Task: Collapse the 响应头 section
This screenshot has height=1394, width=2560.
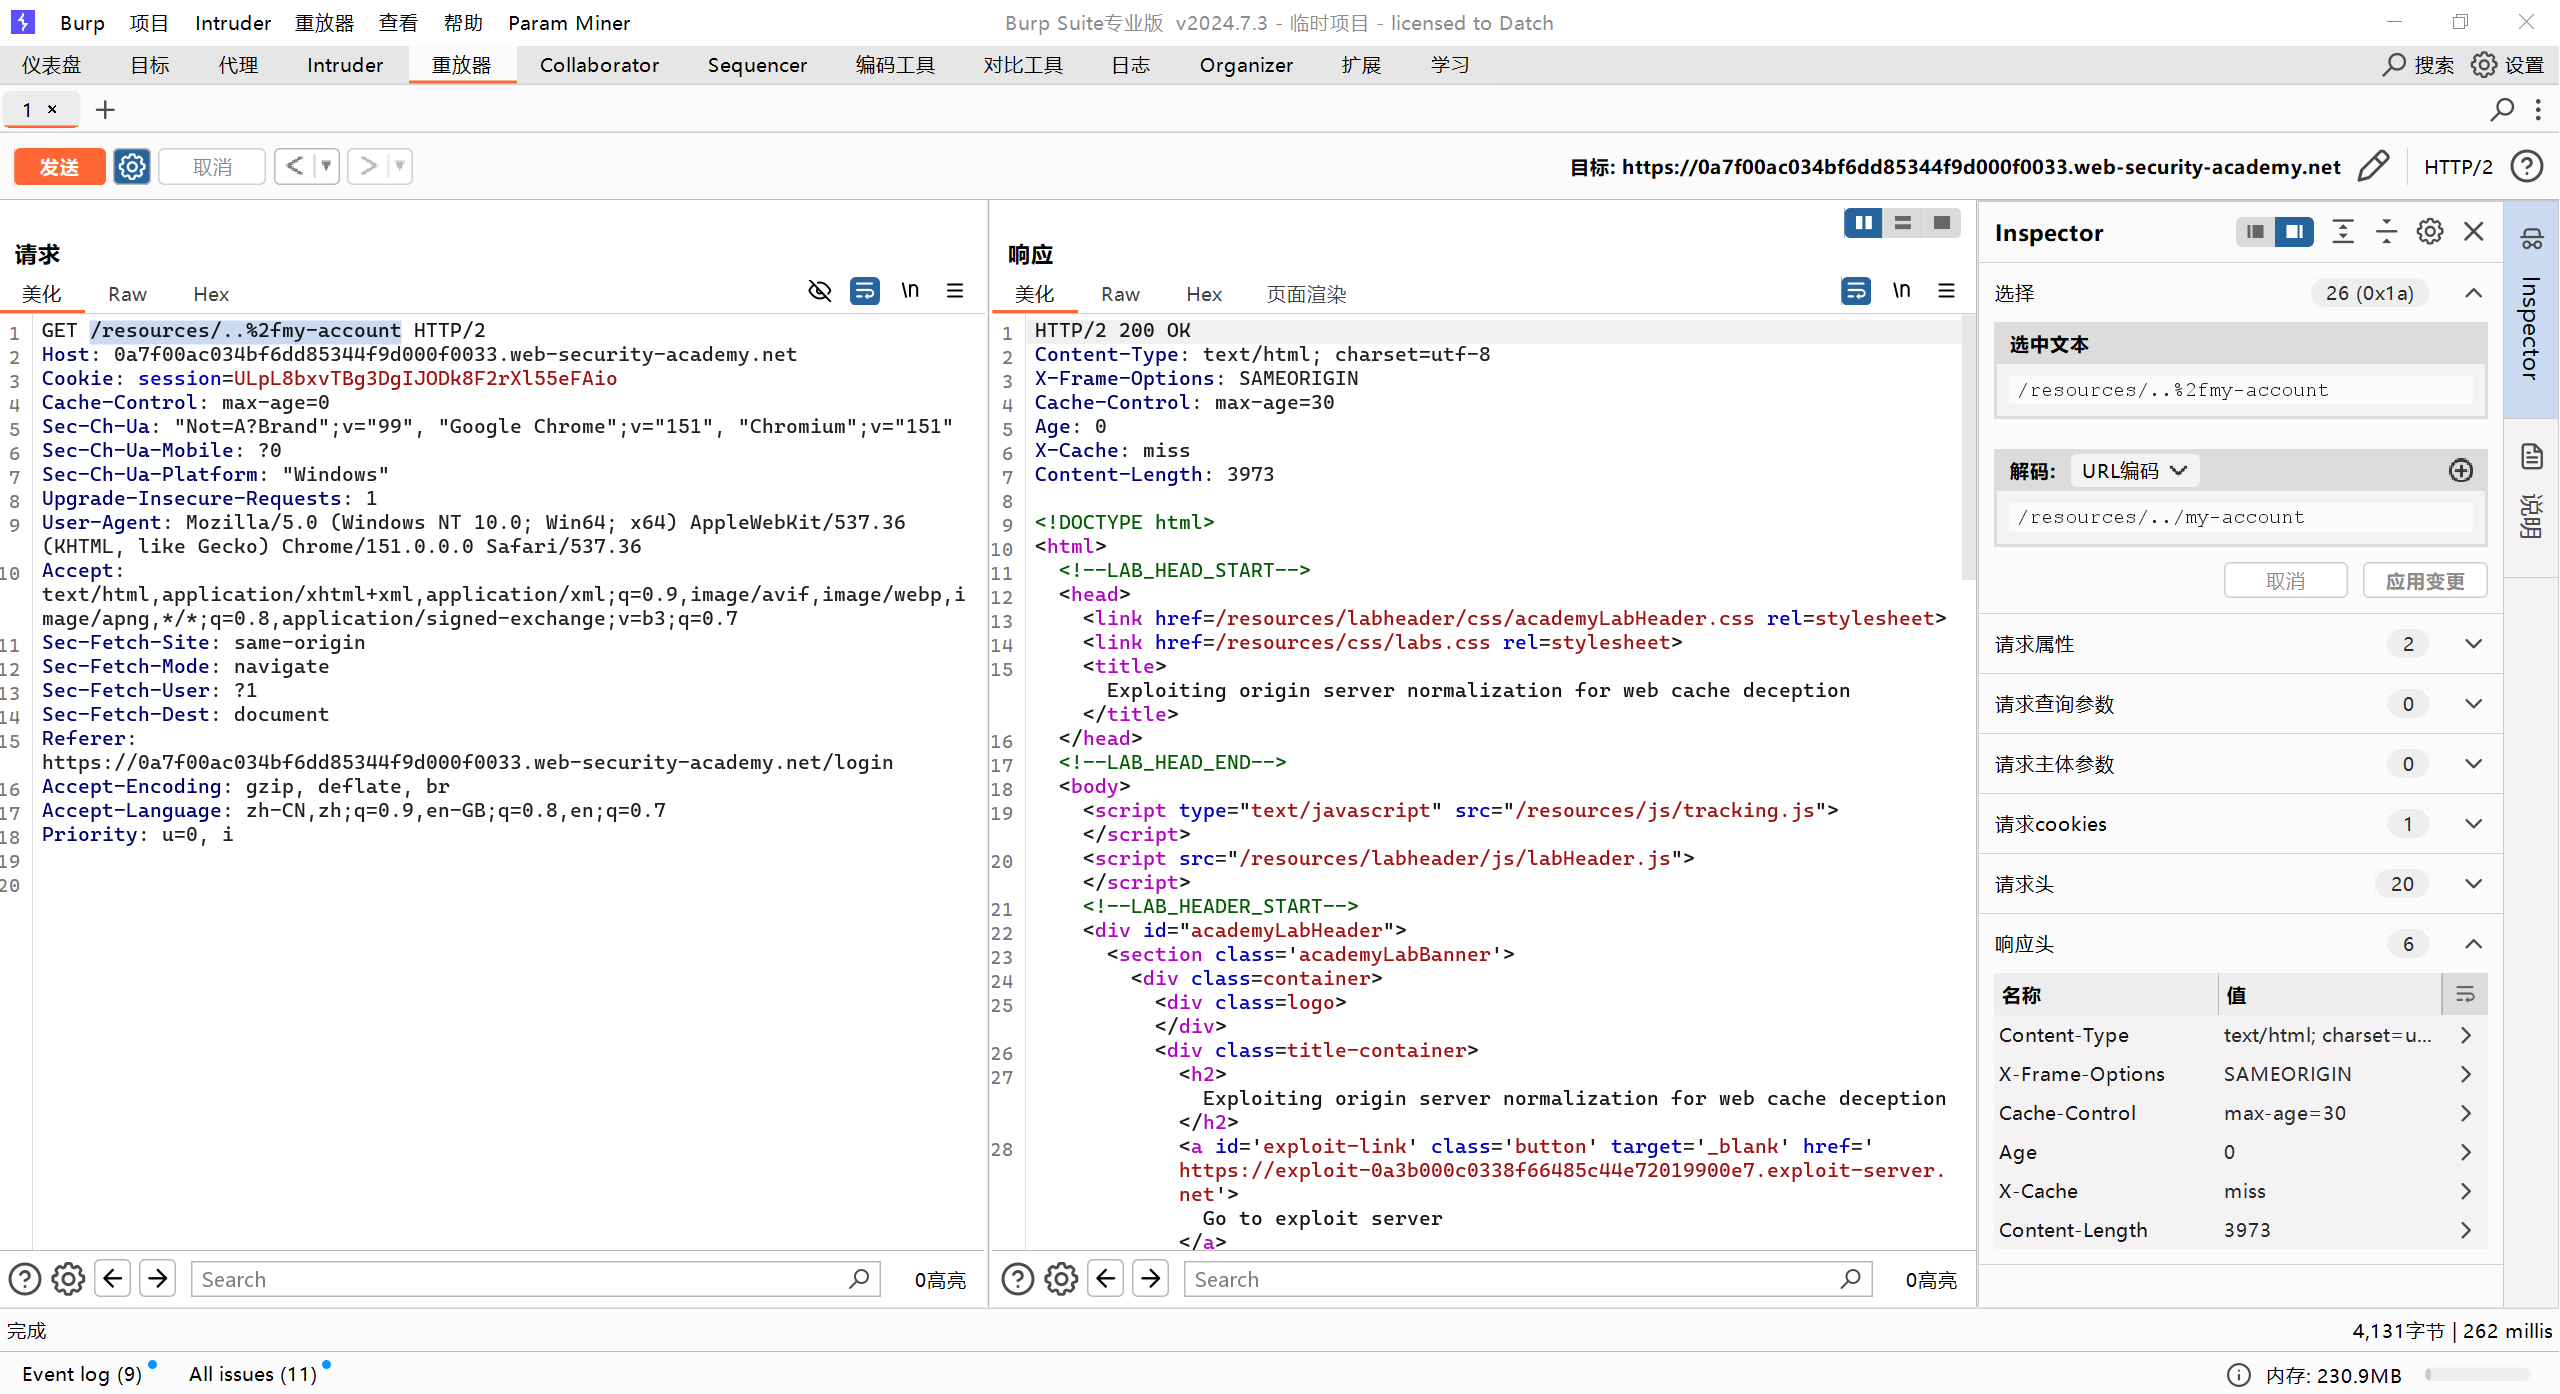Action: coord(2474,944)
